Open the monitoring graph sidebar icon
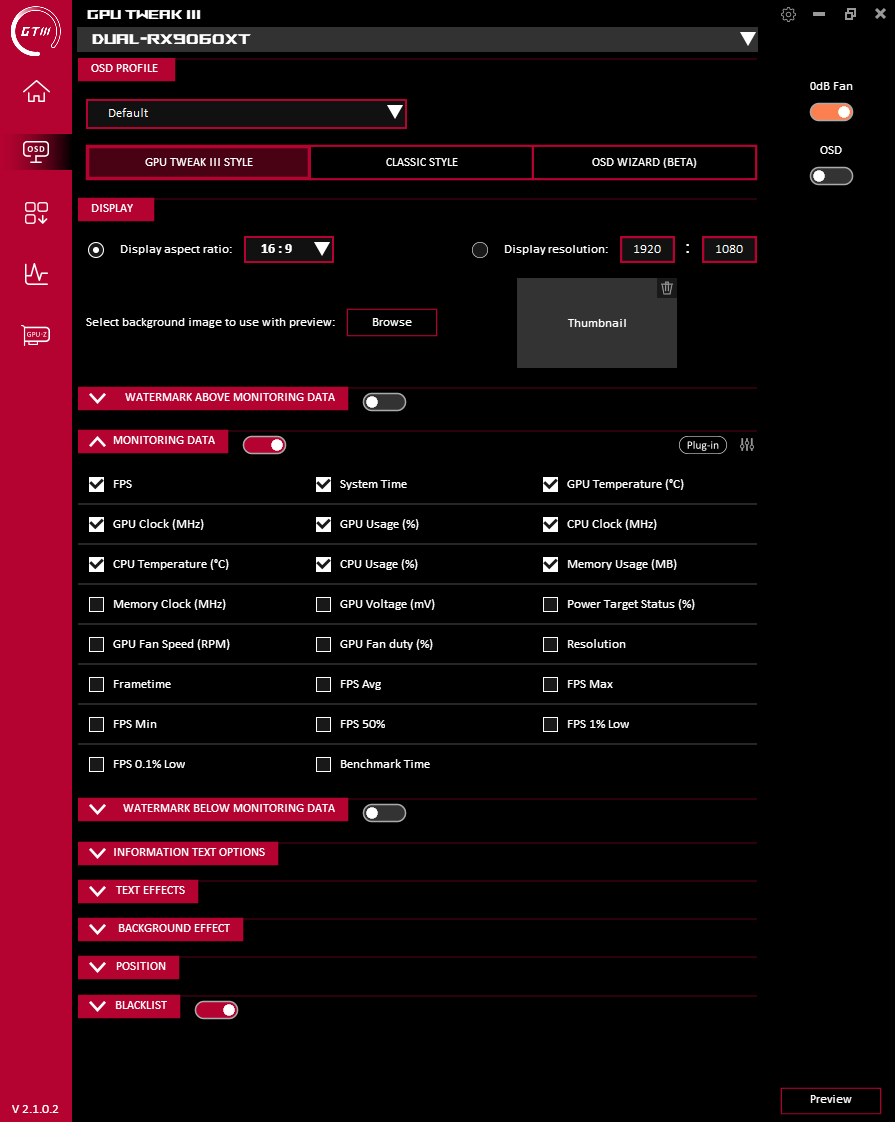This screenshot has width=895, height=1122. click(36, 273)
